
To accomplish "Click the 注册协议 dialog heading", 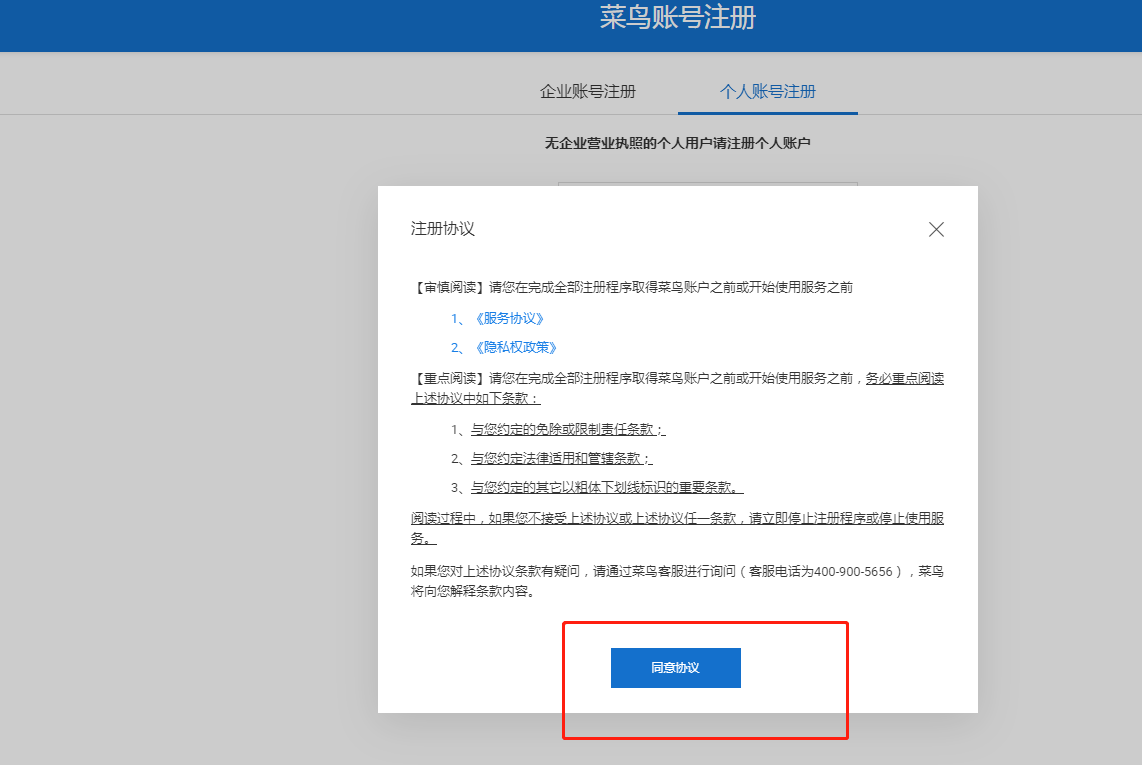I will click(x=443, y=229).
